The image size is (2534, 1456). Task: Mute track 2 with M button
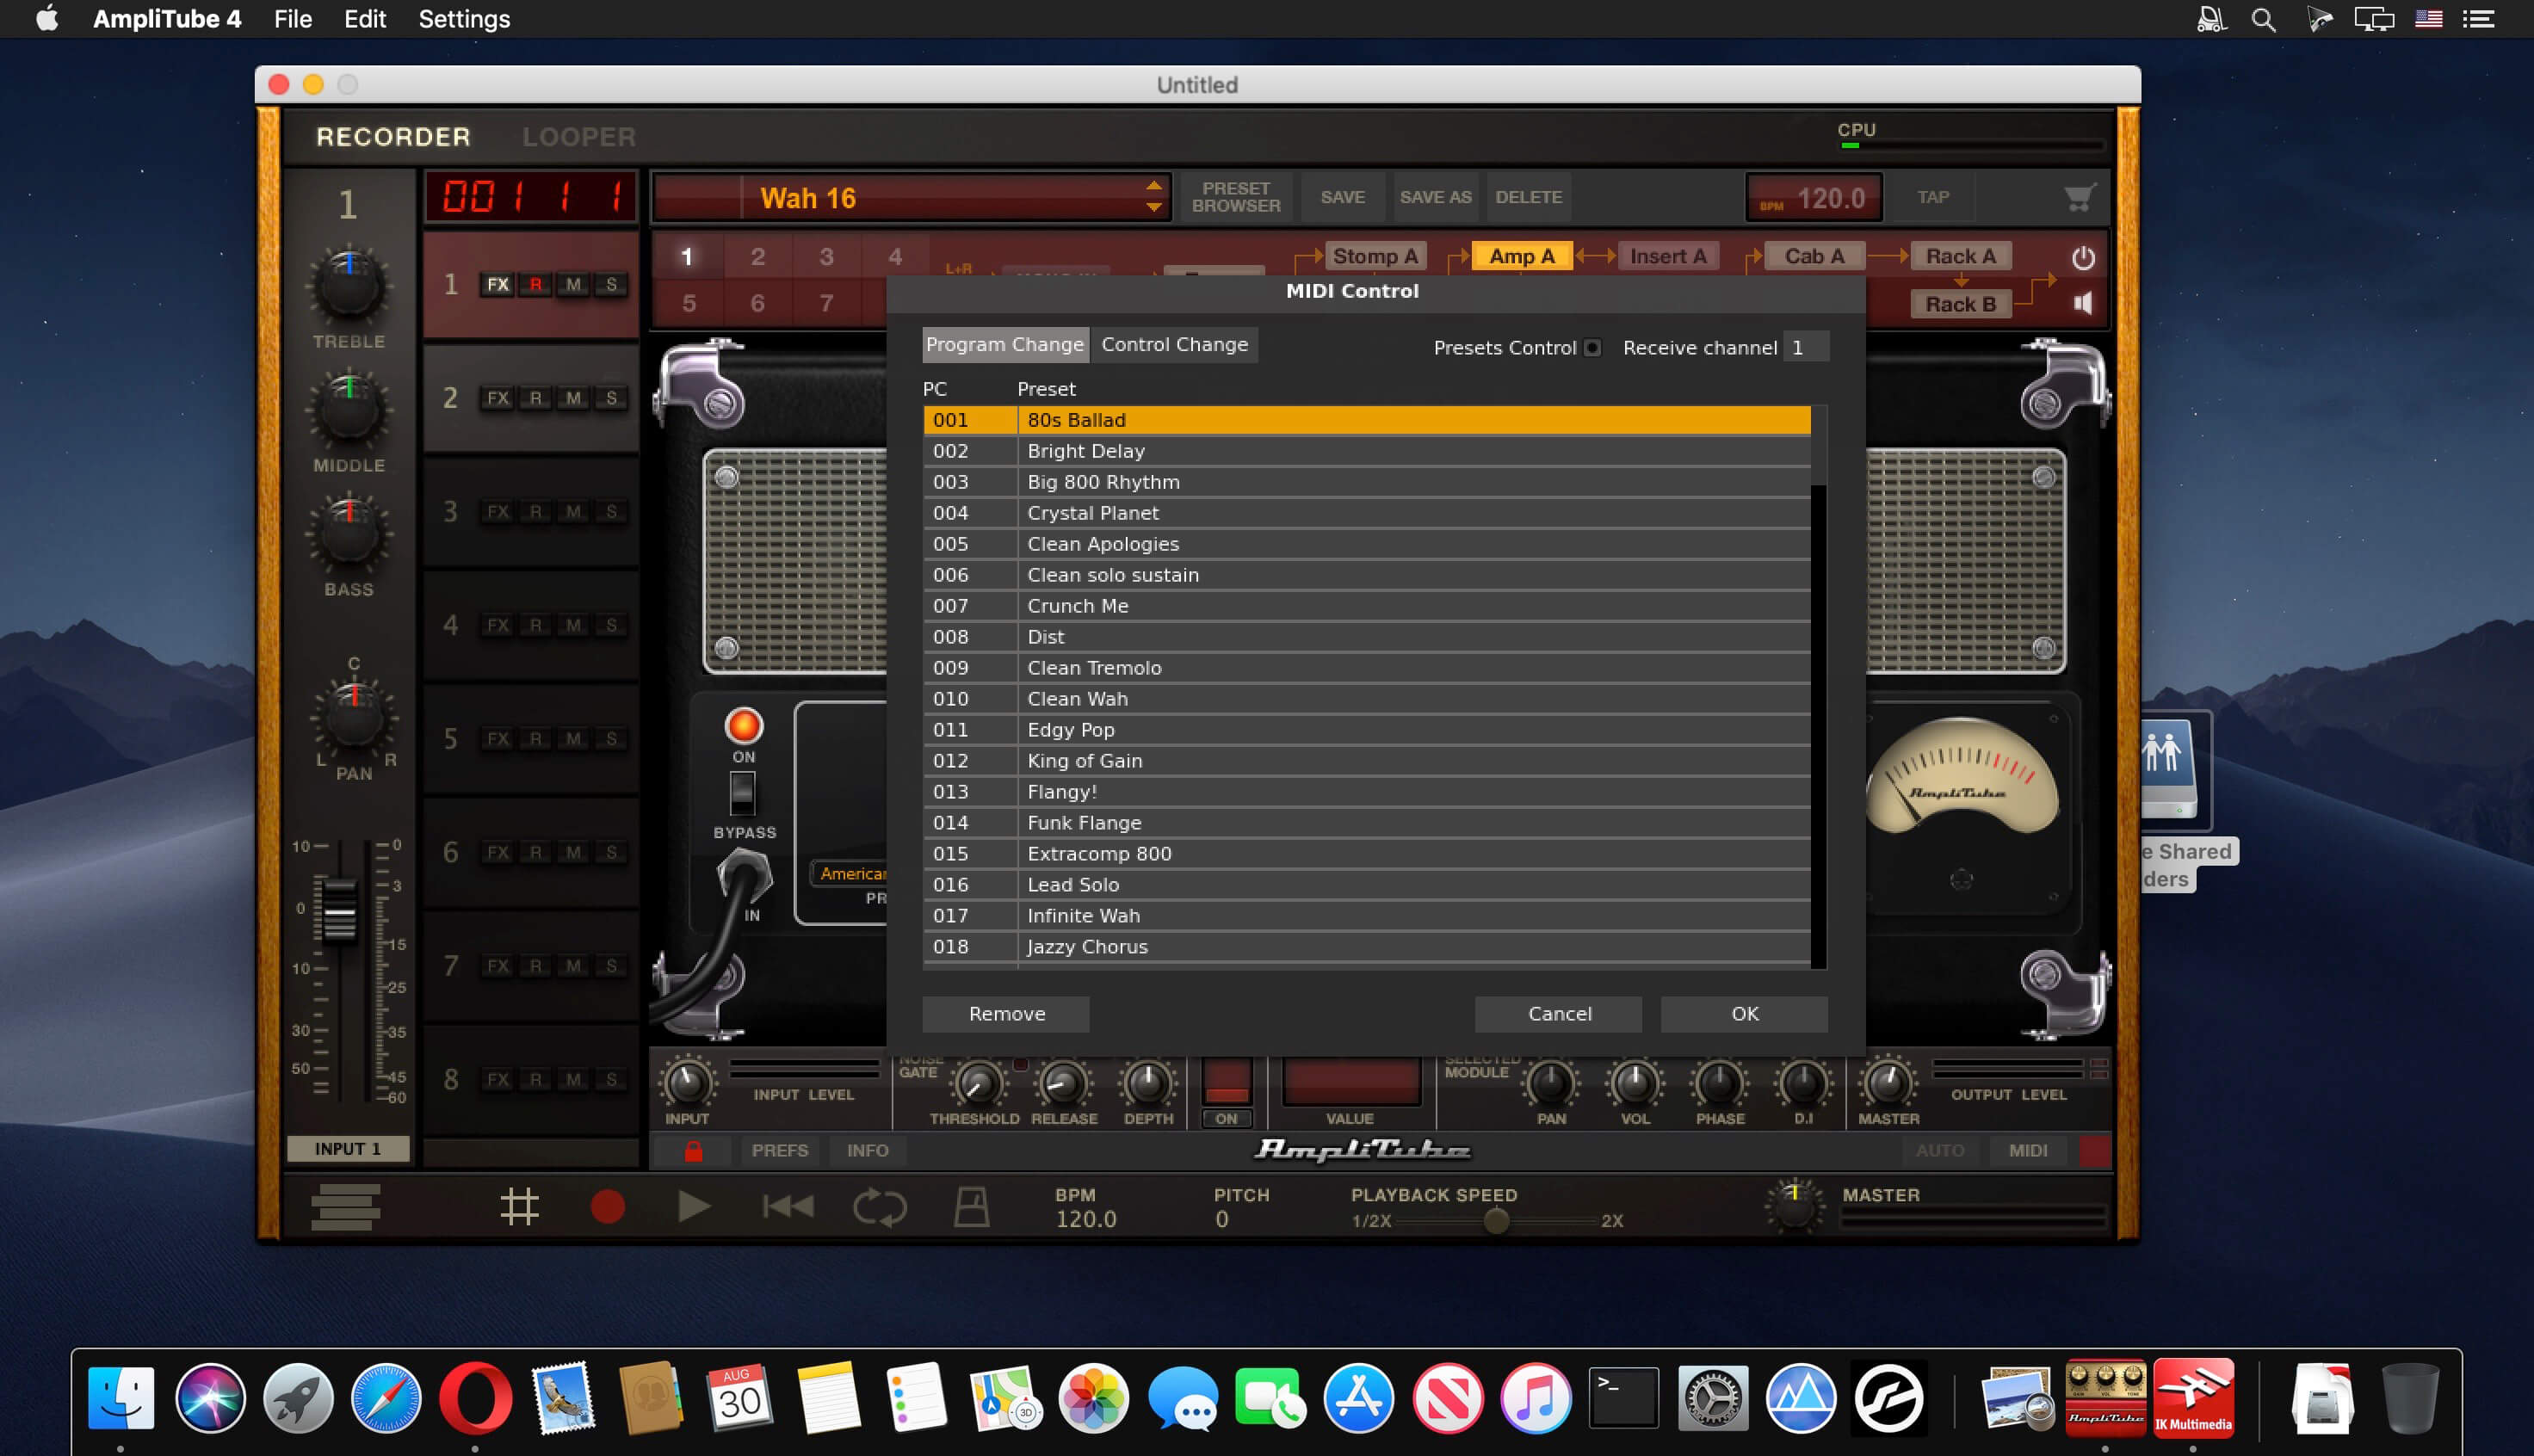(x=573, y=398)
